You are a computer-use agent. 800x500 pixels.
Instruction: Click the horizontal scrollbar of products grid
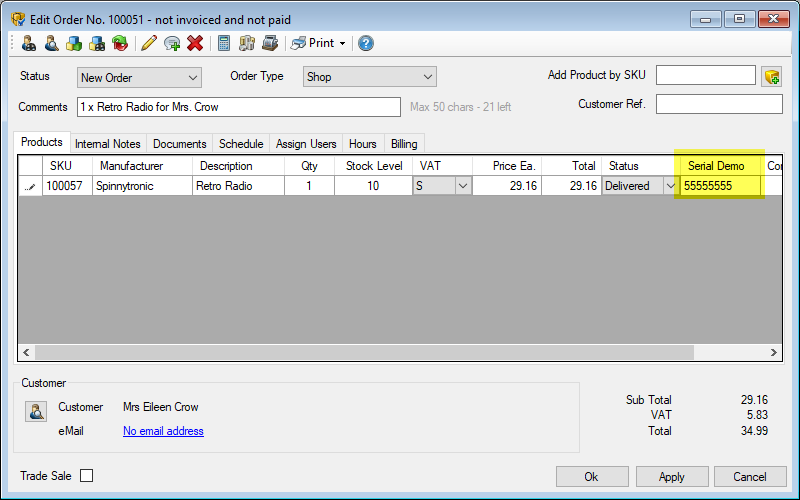click(360, 353)
